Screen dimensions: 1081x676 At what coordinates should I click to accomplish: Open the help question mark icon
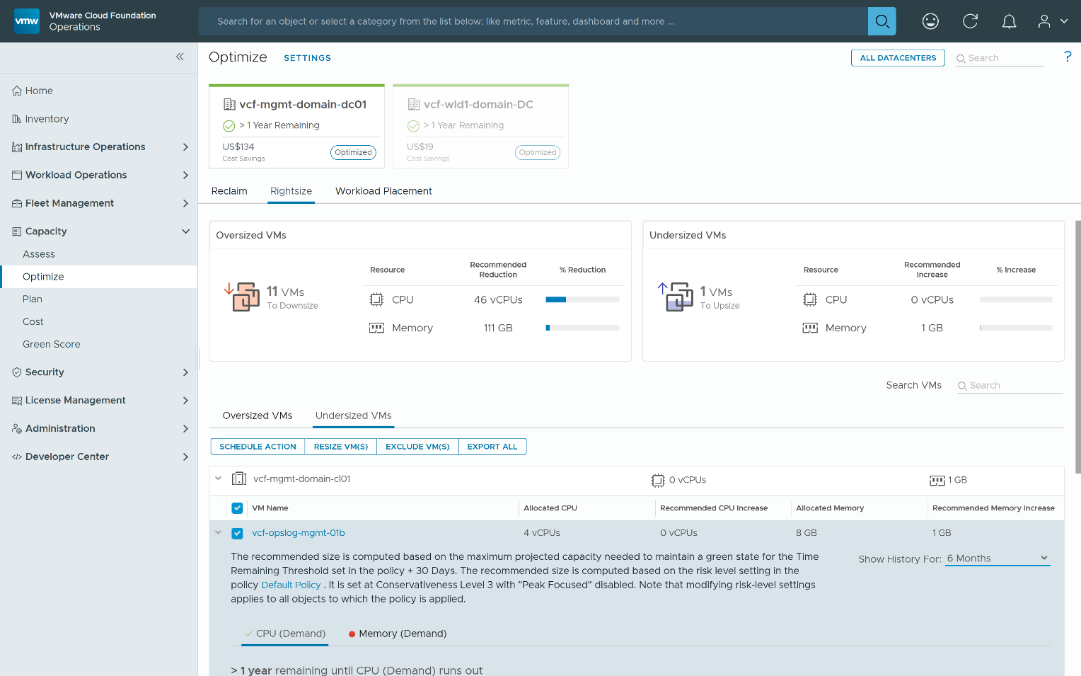(1070, 57)
